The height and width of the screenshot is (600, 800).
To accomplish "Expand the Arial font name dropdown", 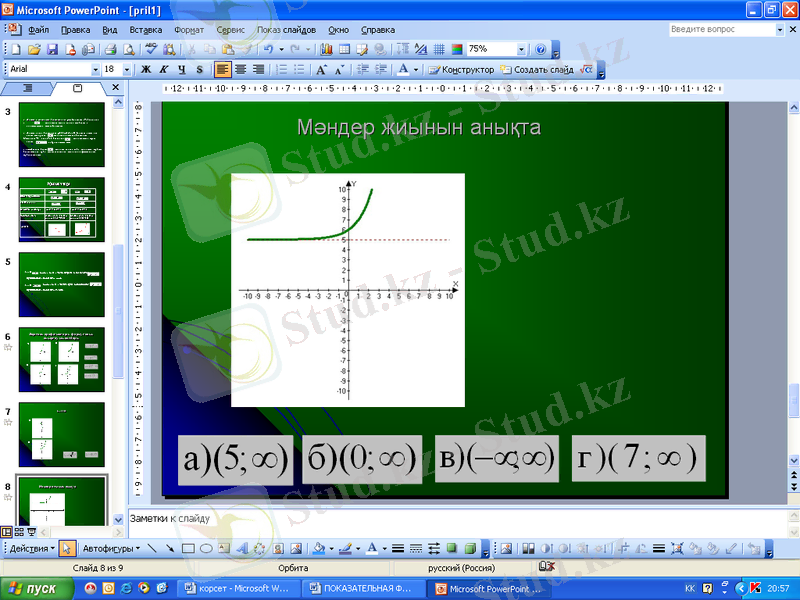I will point(96,70).
